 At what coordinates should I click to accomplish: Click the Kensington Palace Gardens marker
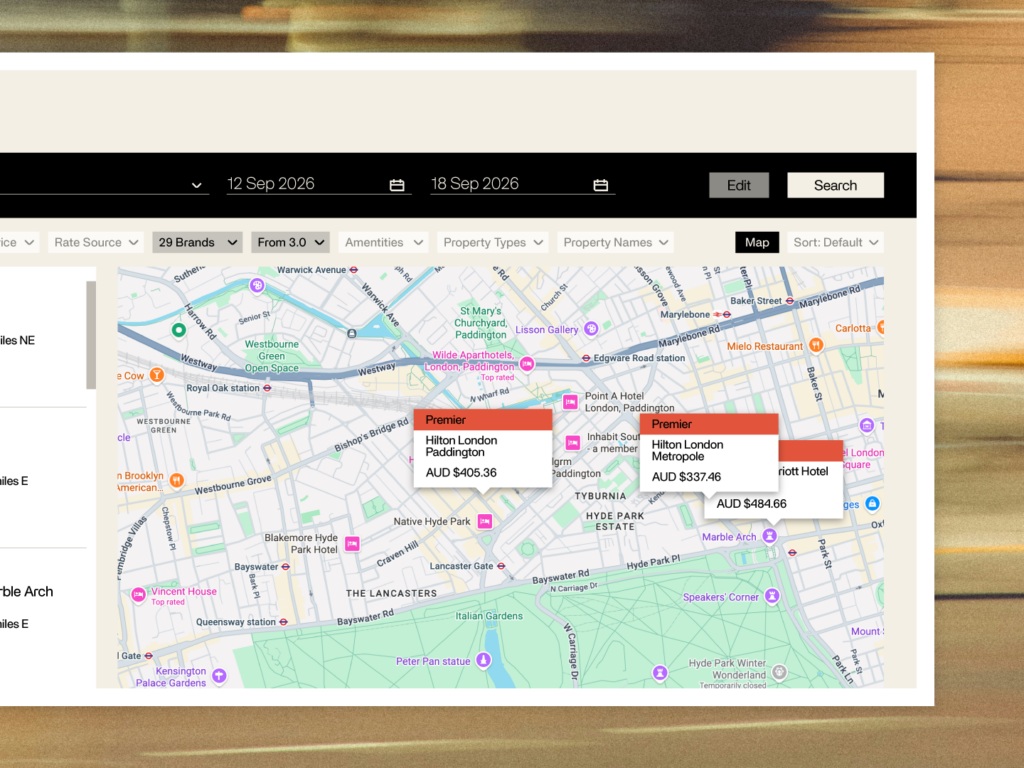pos(219,675)
